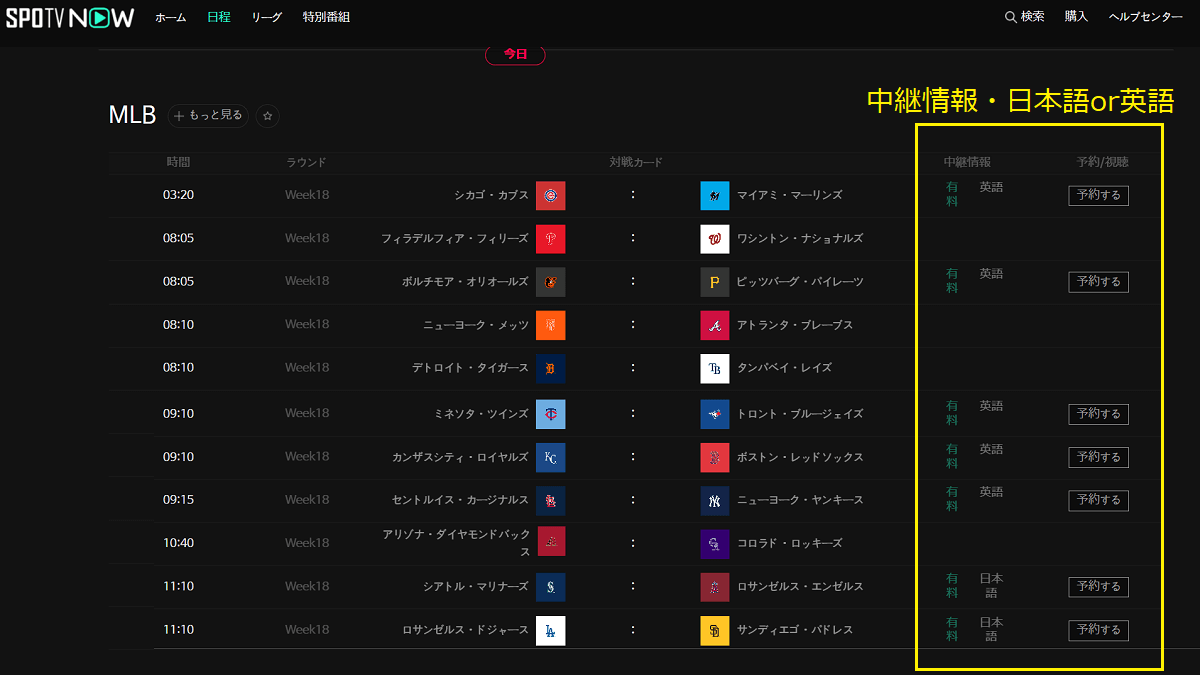Click the 時間 column header

[178, 162]
